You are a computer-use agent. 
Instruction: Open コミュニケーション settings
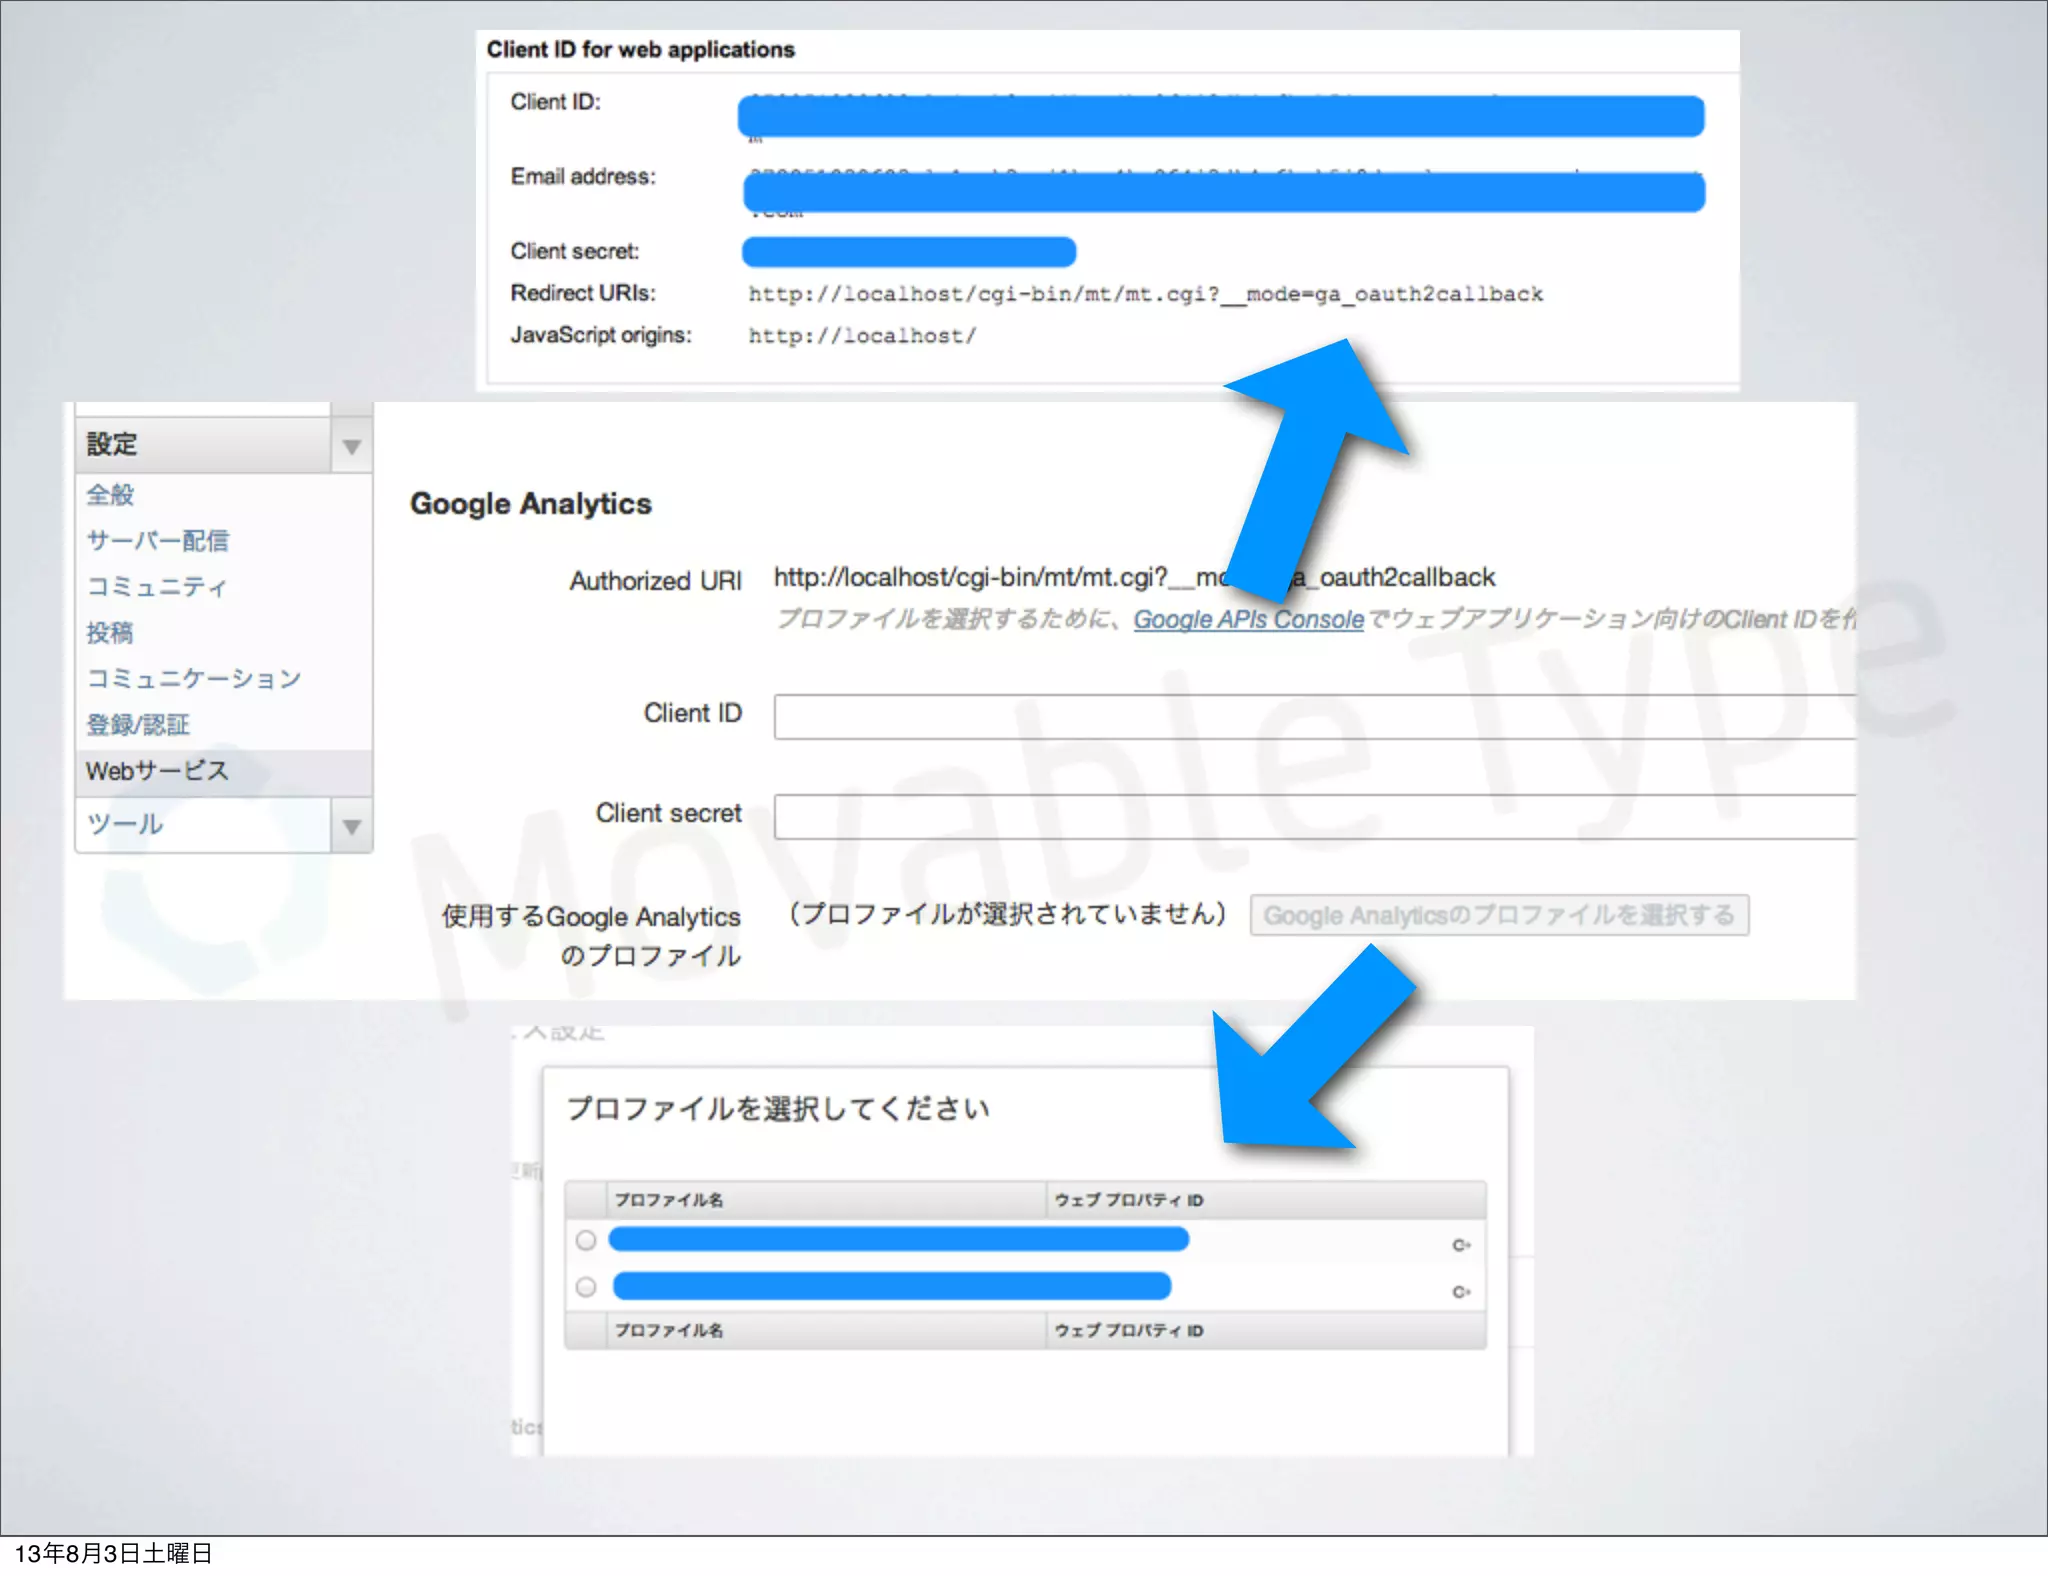[193, 678]
